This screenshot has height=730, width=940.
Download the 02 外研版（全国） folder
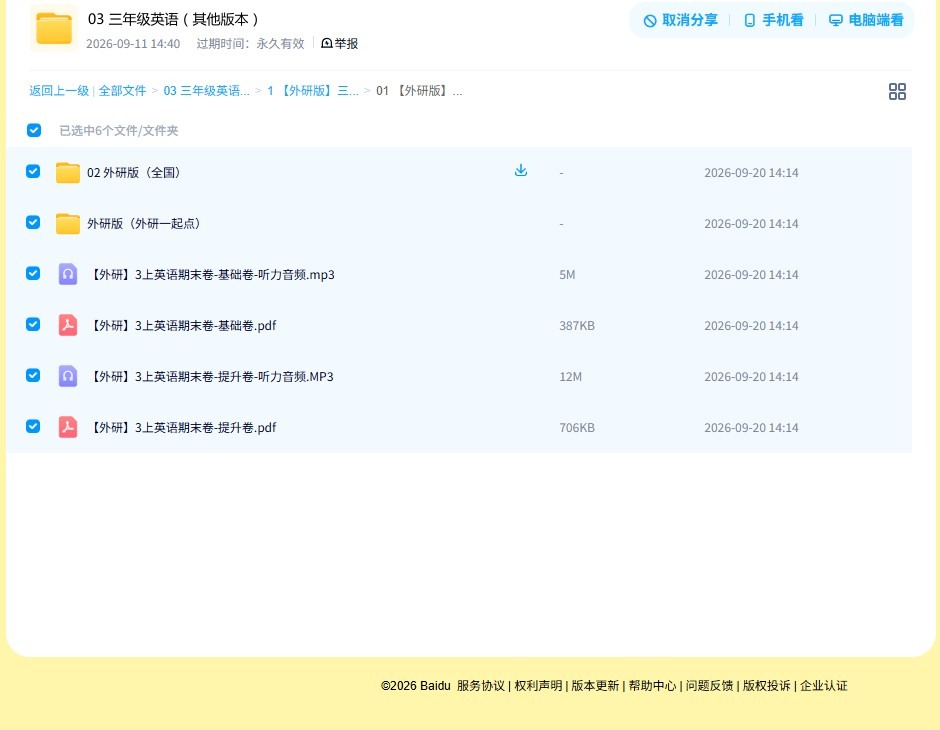coord(521,170)
